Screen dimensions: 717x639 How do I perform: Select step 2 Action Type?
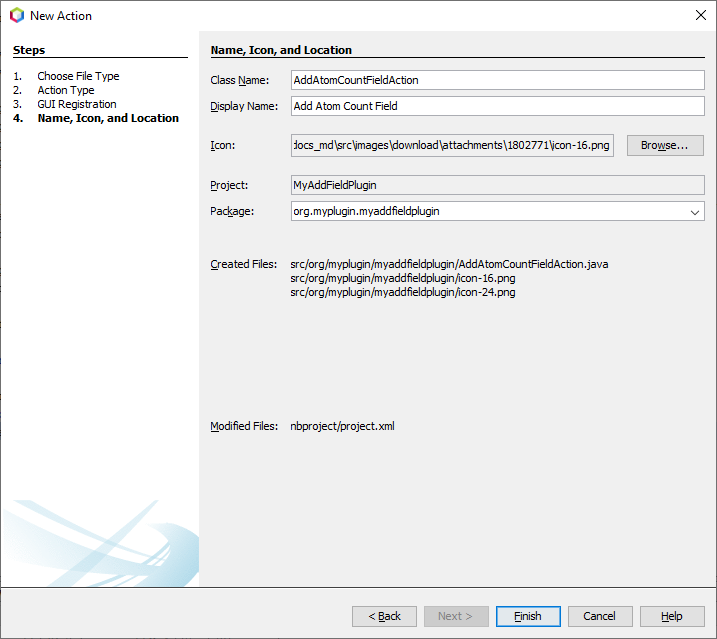[x=66, y=90]
